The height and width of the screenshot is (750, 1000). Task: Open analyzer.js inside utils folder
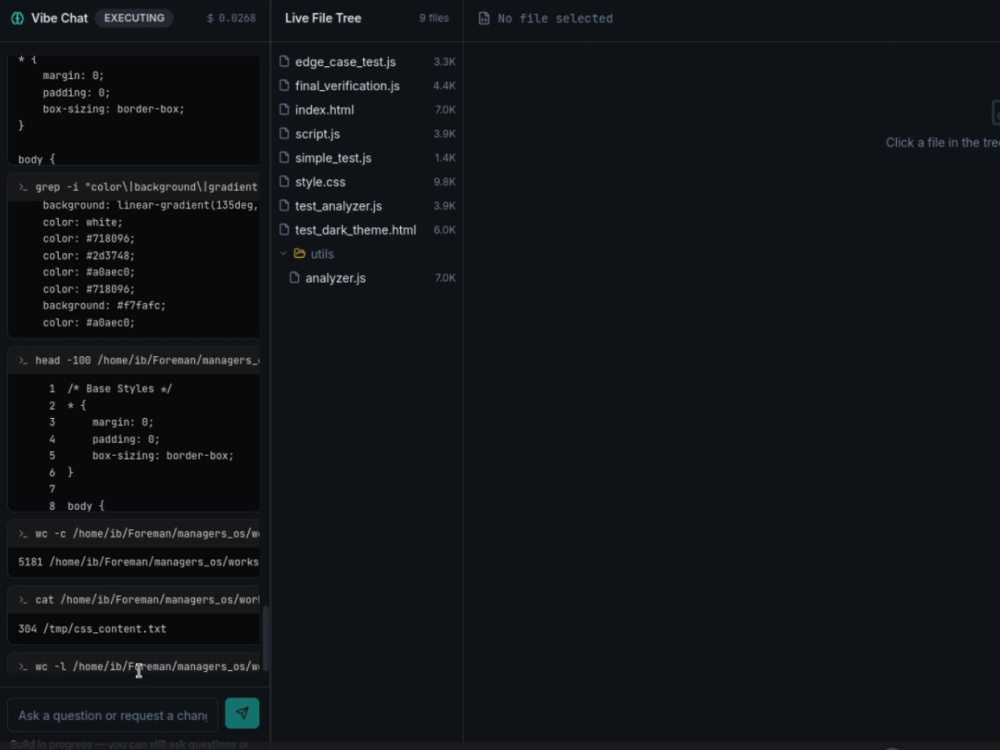335,278
